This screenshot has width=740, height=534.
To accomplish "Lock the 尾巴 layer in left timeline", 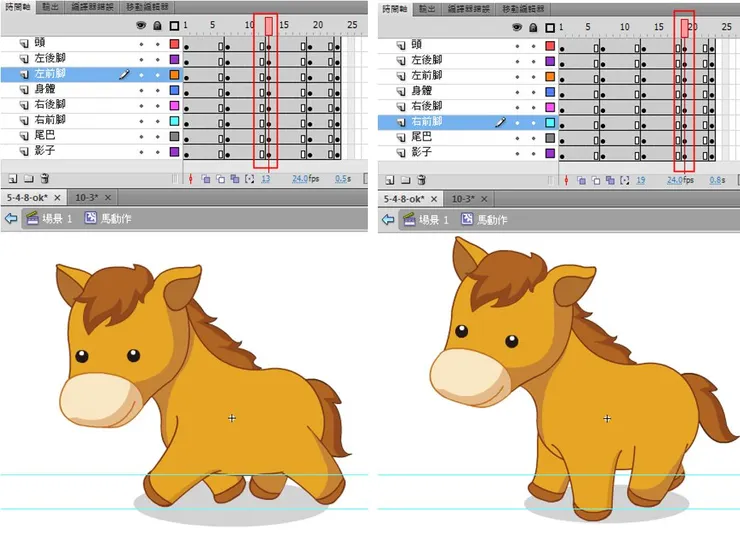I will [x=158, y=137].
